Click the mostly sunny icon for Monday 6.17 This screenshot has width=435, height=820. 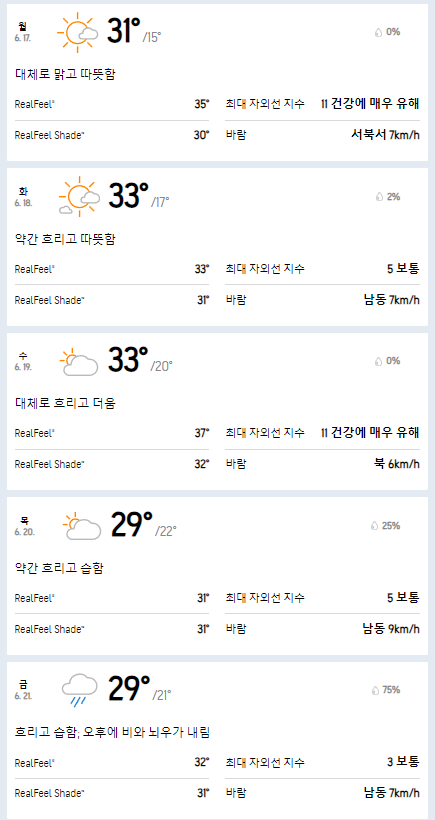(77, 32)
